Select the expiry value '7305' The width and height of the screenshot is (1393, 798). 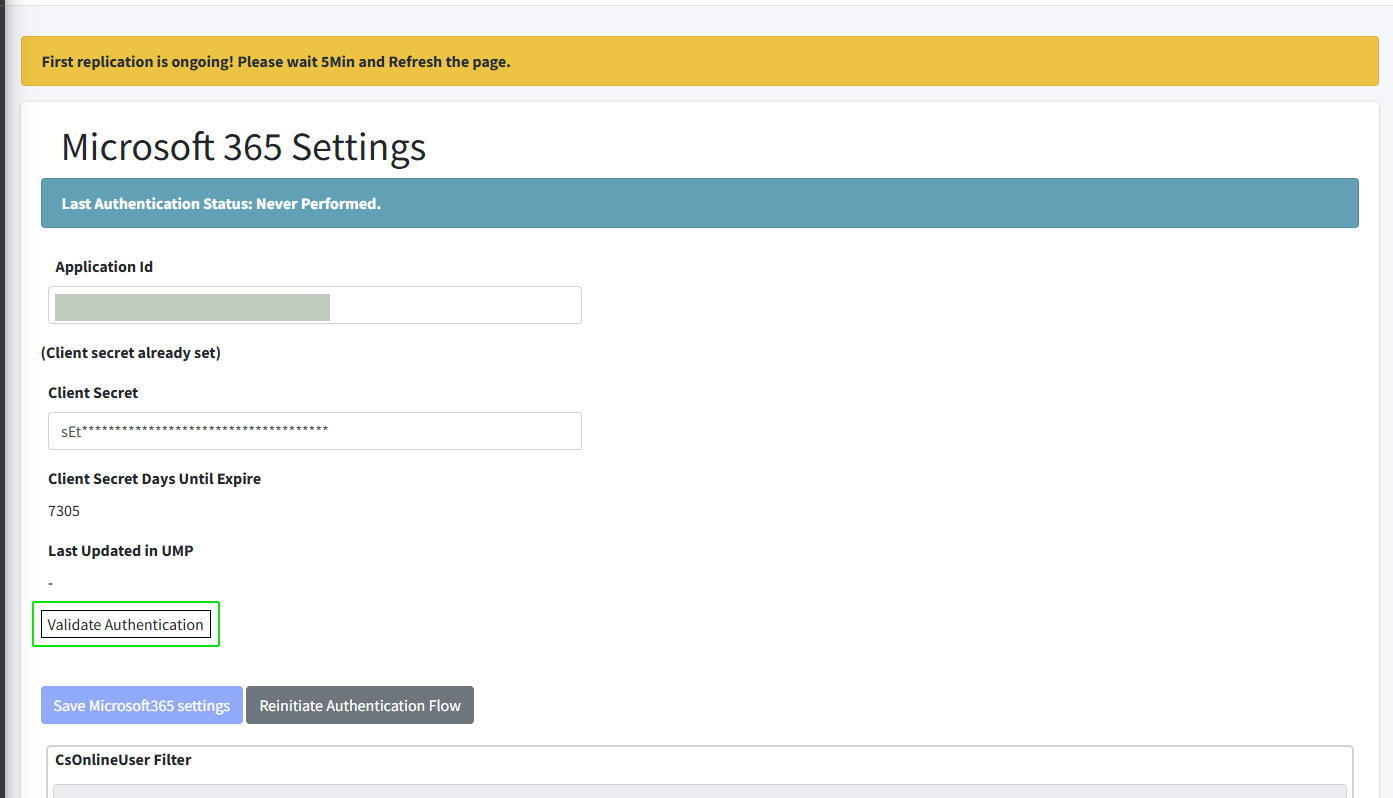coord(64,511)
